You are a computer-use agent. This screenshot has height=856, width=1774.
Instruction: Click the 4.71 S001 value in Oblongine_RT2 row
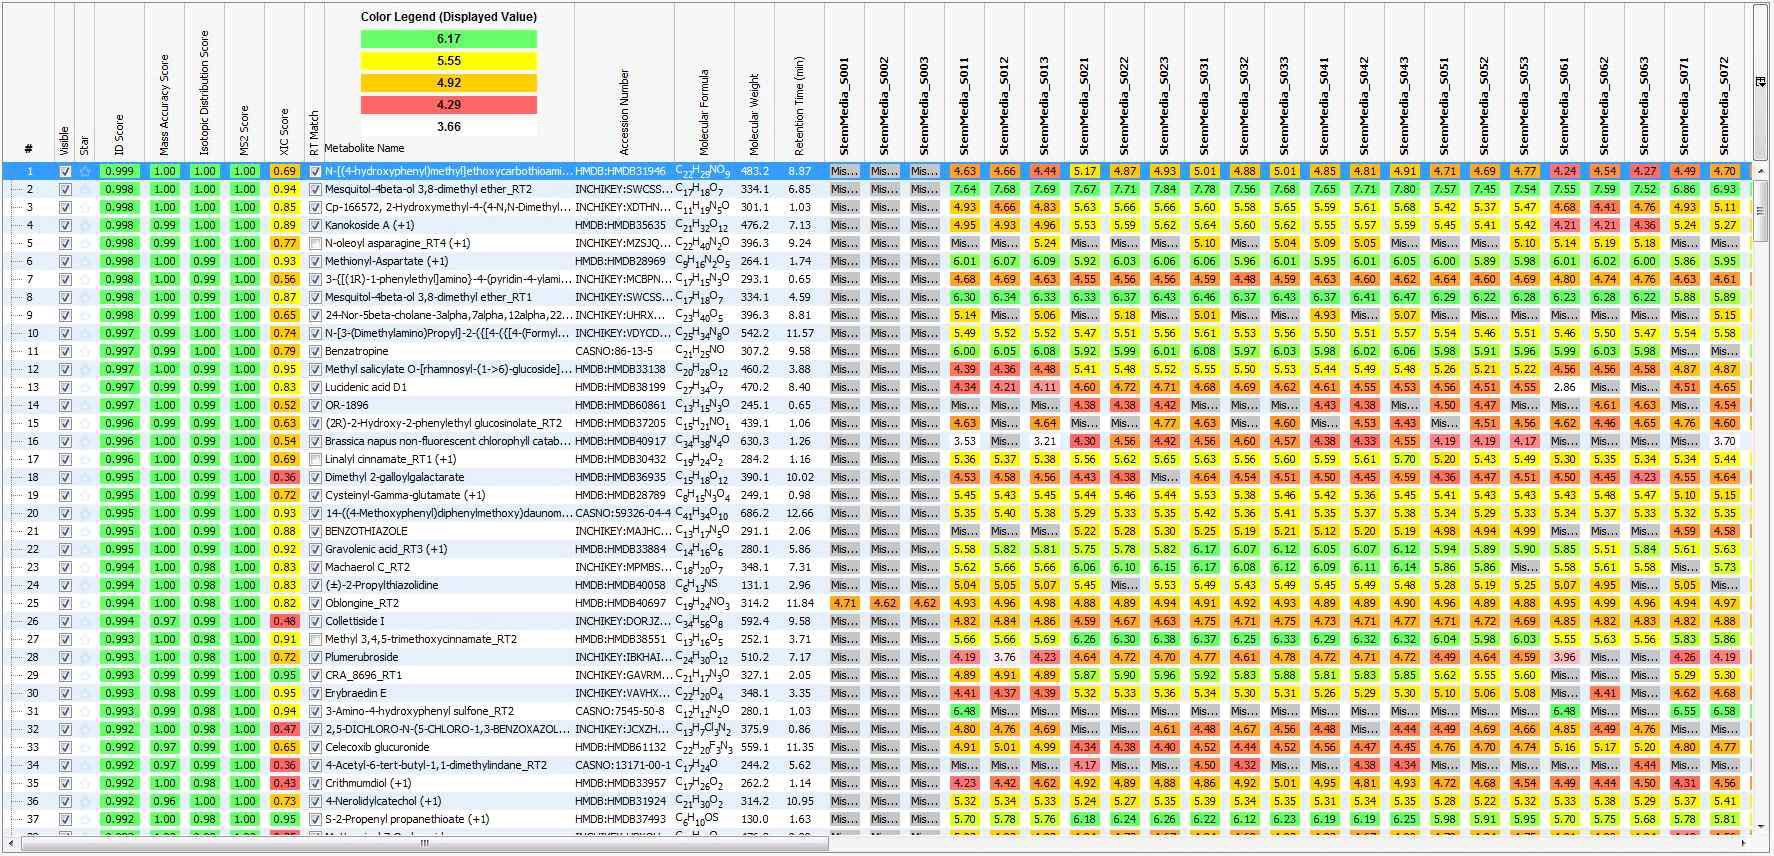(845, 603)
